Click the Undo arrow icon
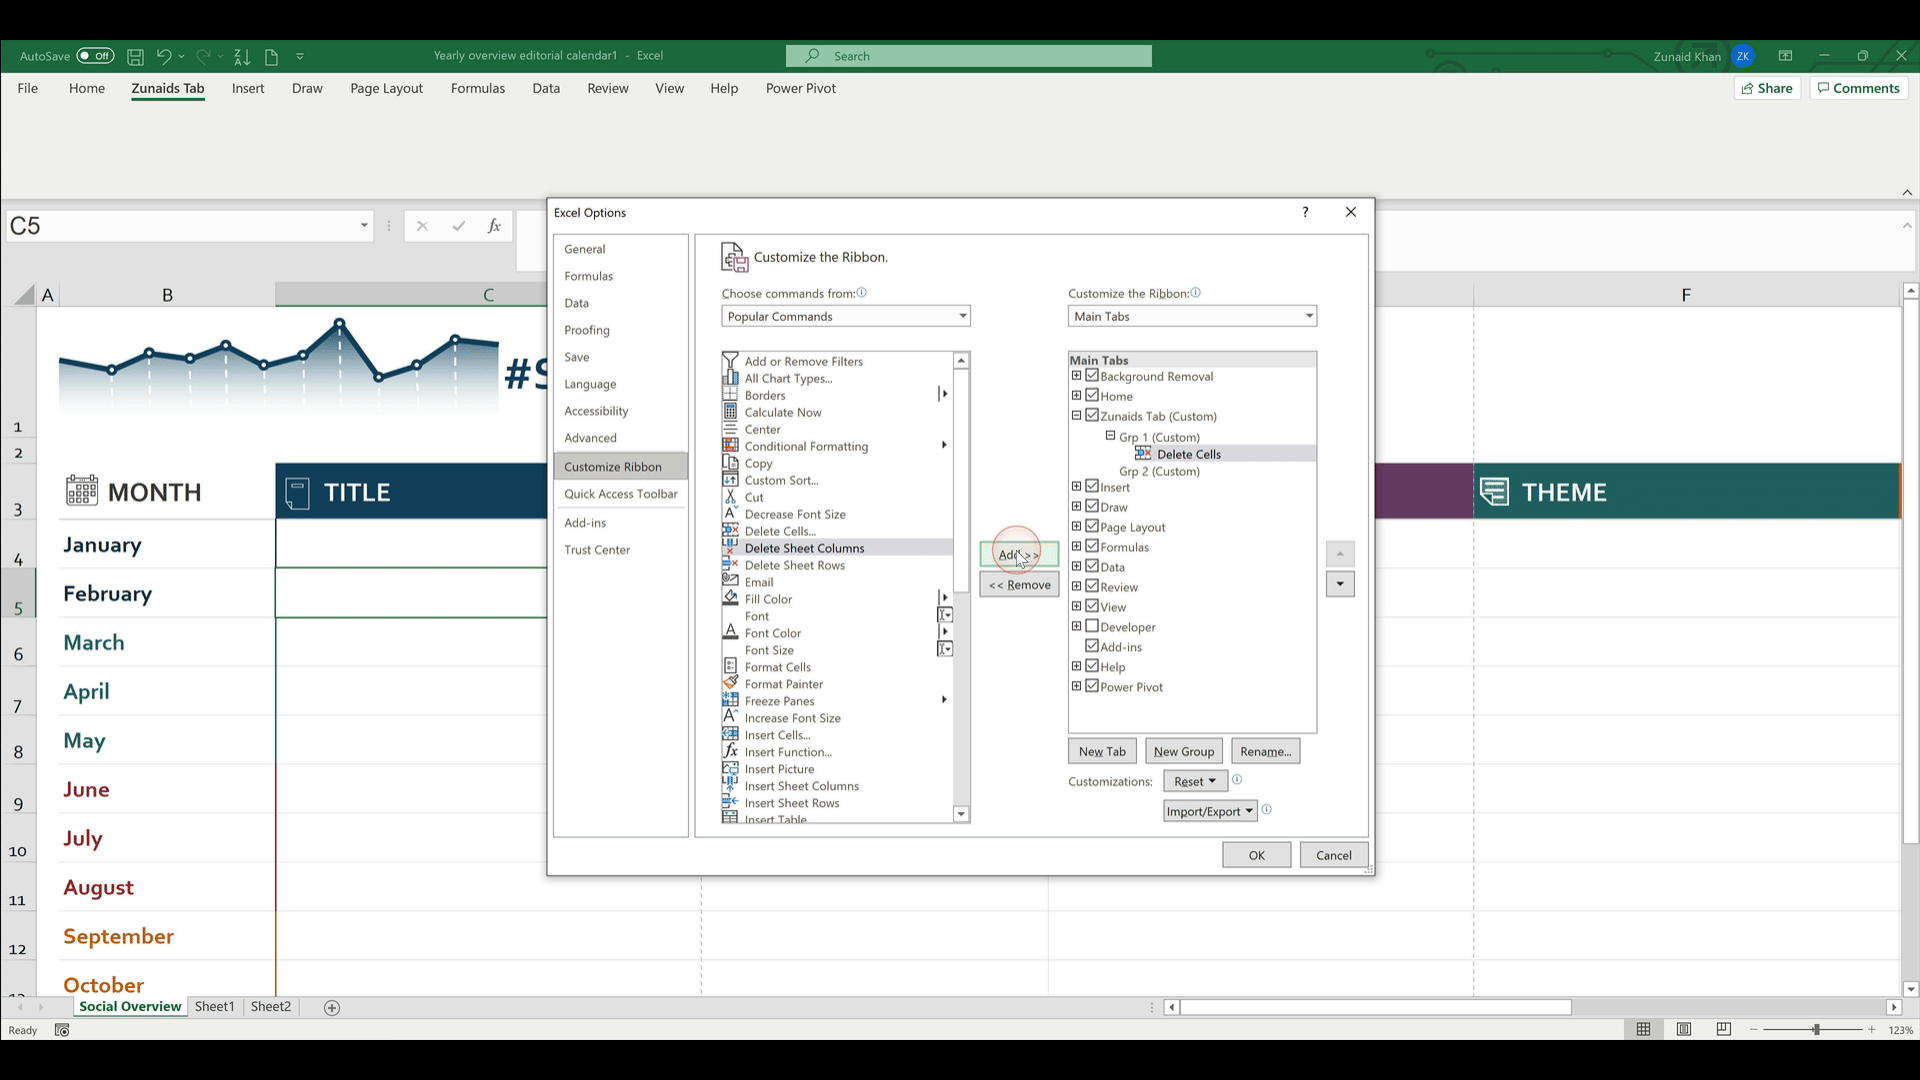 (163, 56)
